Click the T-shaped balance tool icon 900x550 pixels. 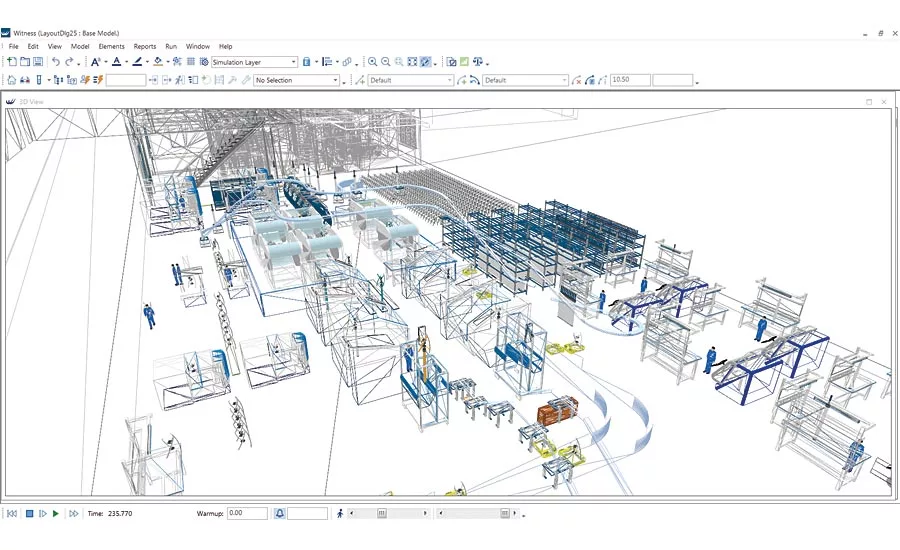(478, 61)
